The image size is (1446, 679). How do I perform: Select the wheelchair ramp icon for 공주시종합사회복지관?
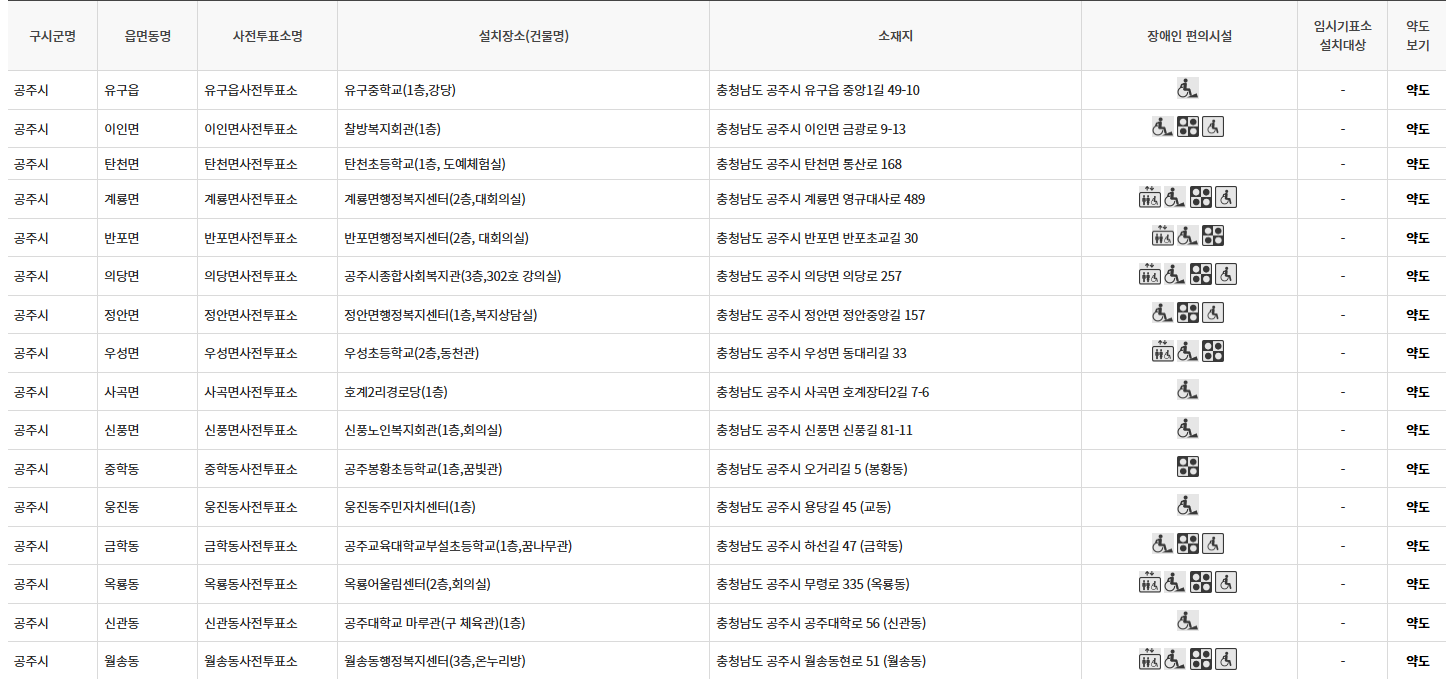[x=1176, y=273]
